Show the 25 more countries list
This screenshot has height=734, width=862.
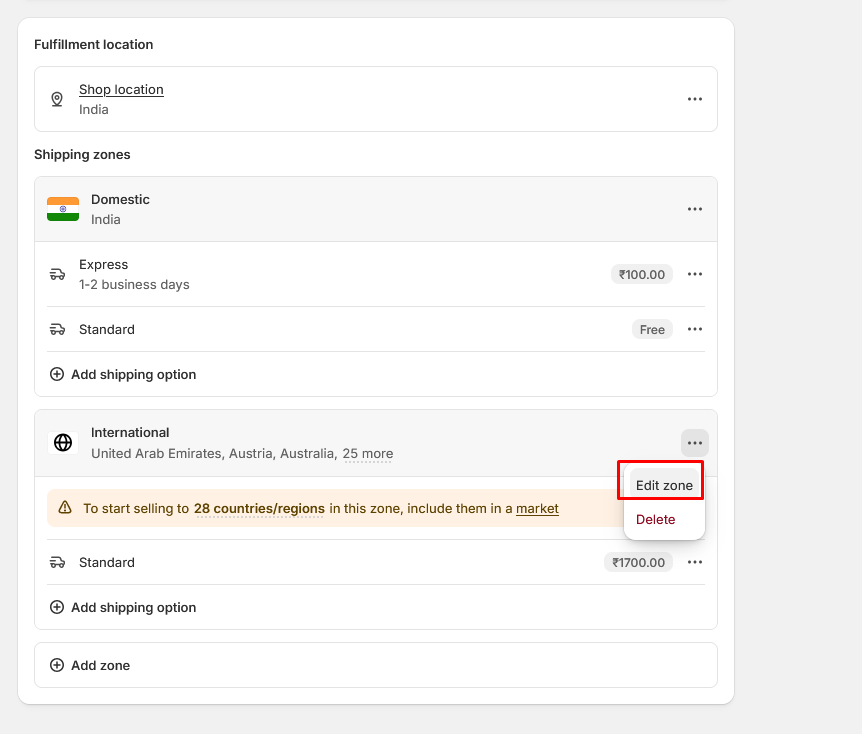pyautogui.click(x=367, y=453)
